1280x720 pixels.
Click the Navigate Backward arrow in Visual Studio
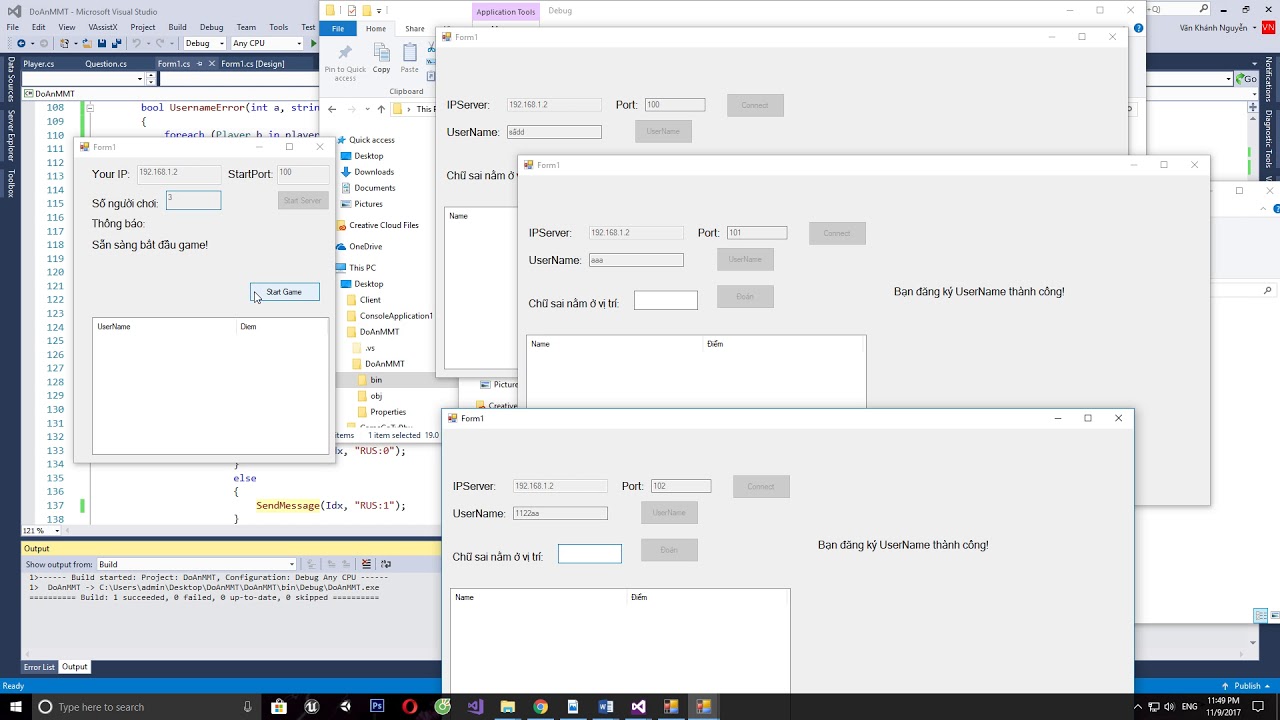pyautogui.click(x=20, y=43)
